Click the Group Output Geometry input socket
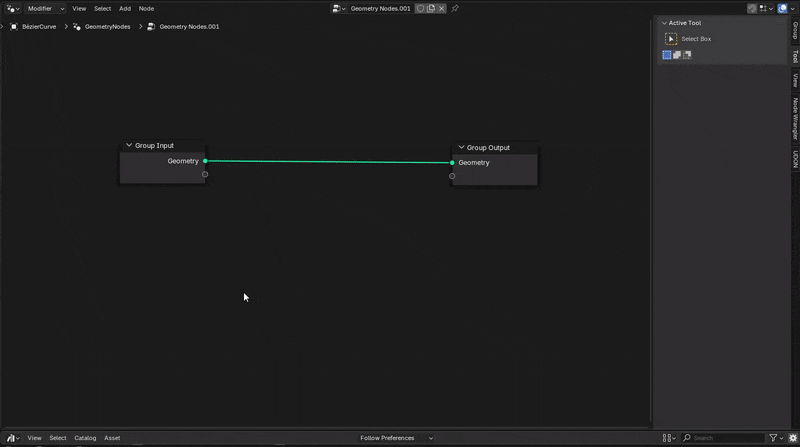The height and width of the screenshot is (447, 800). 452,162
